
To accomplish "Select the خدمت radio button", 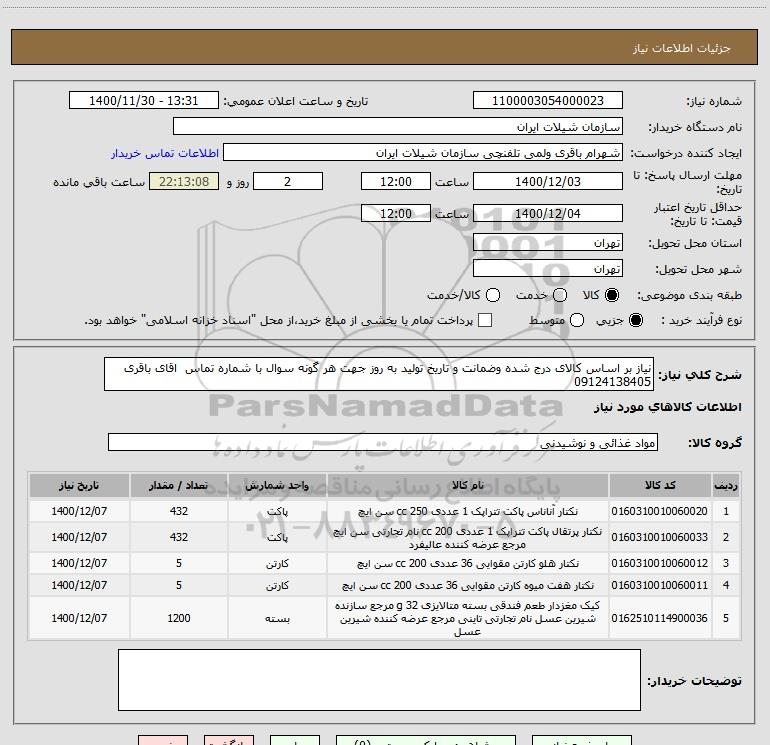I will click(x=560, y=295).
